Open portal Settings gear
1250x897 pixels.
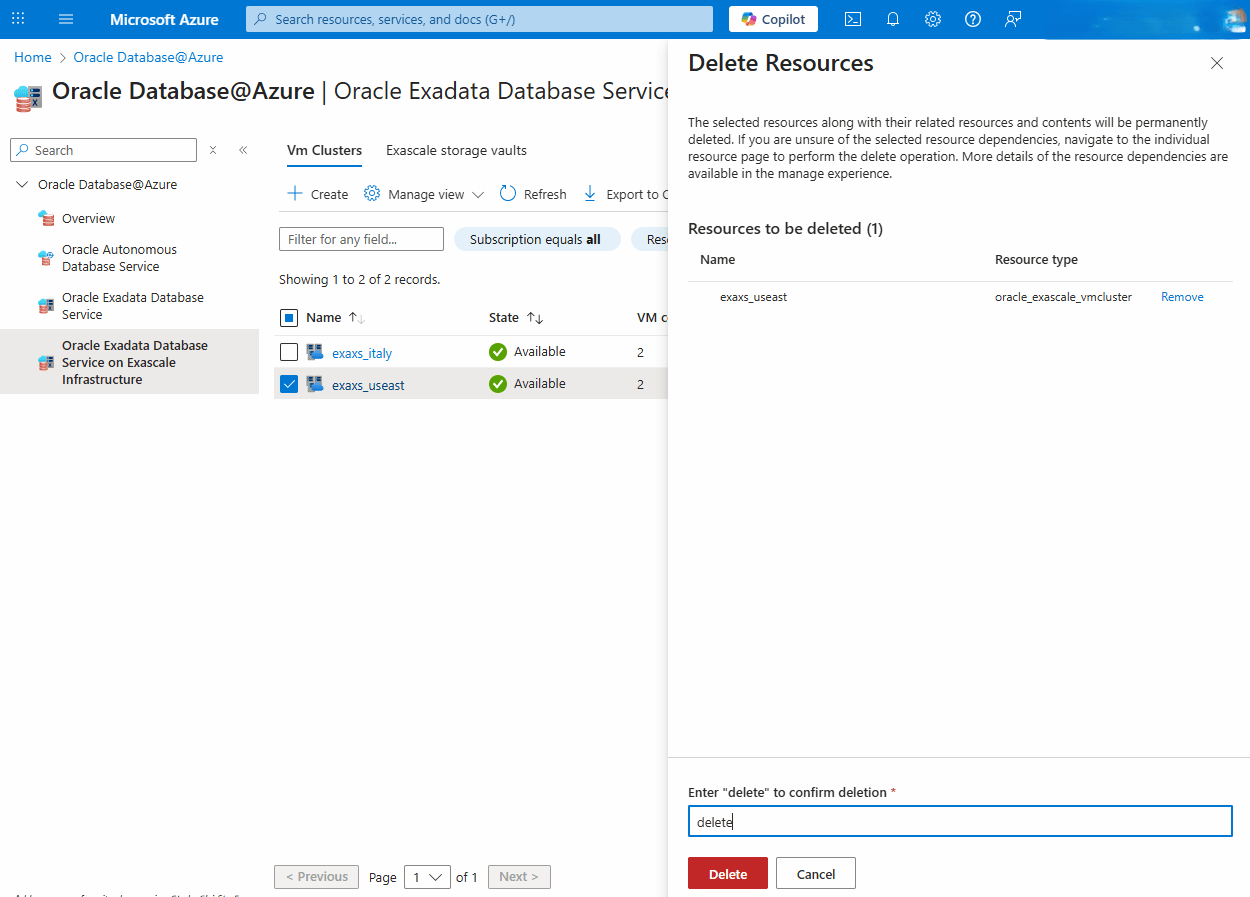pyautogui.click(x=932, y=18)
